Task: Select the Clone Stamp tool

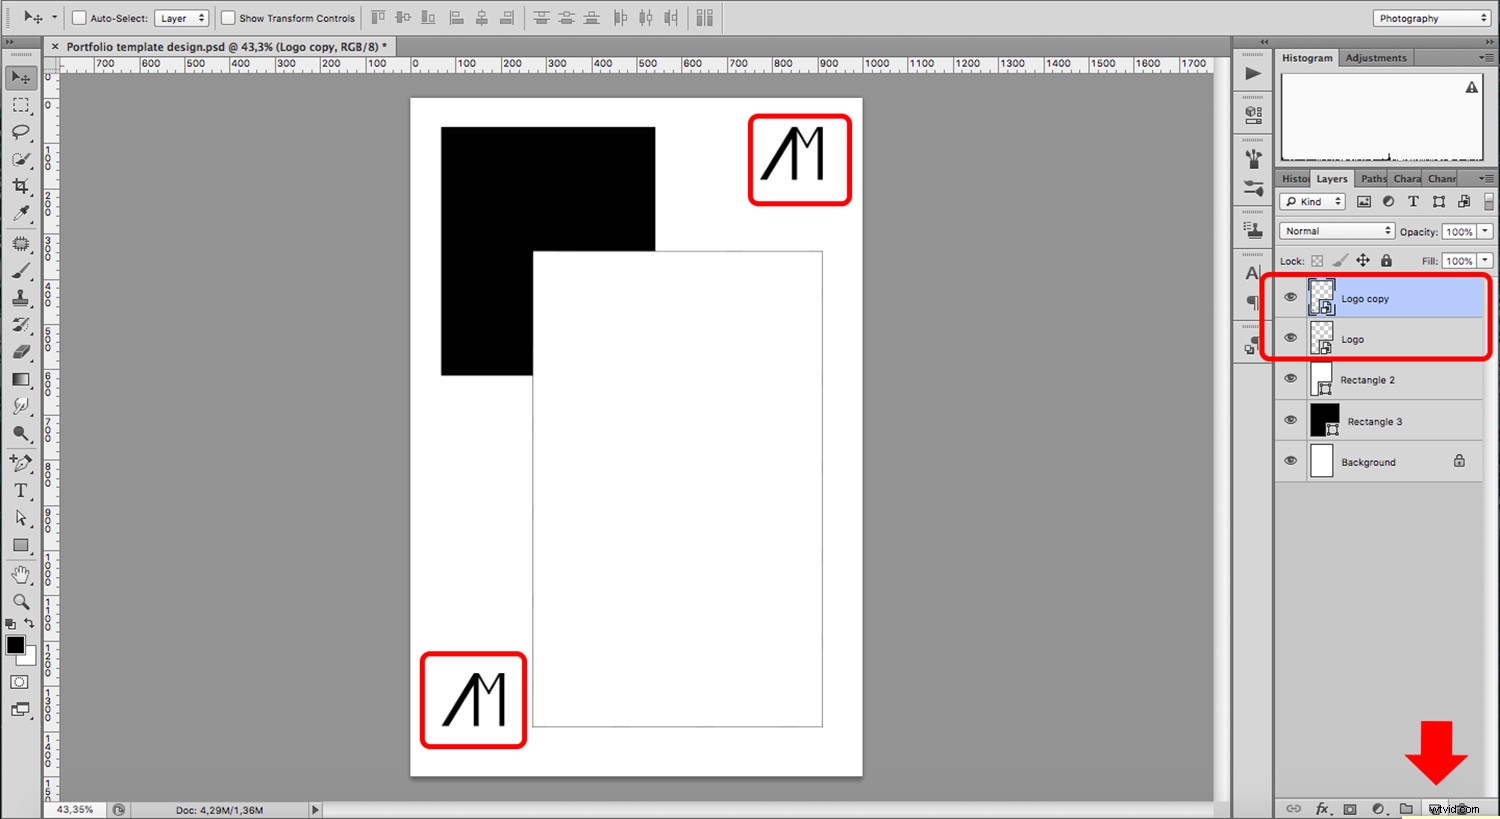Action: pyautogui.click(x=20, y=297)
